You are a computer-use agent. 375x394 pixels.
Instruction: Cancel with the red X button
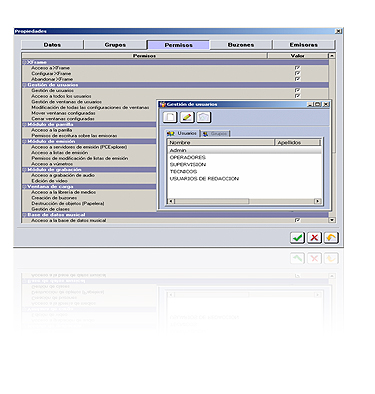(314, 238)
